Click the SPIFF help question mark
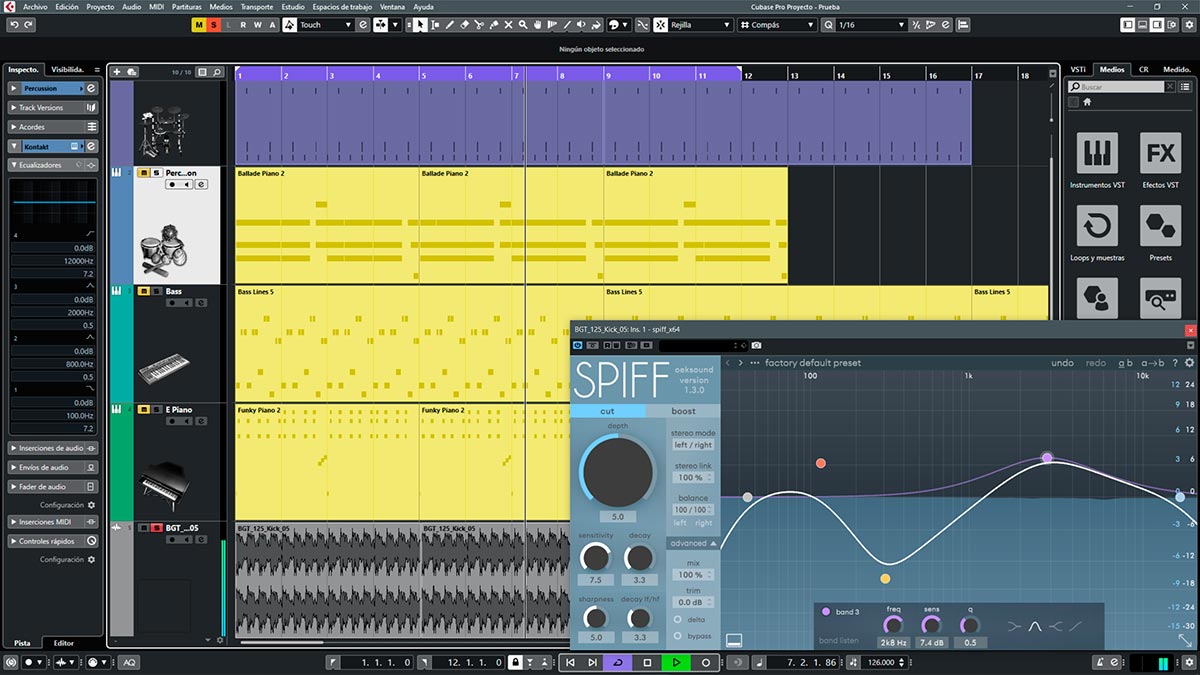1200x675 pixels. point(1175,363)
